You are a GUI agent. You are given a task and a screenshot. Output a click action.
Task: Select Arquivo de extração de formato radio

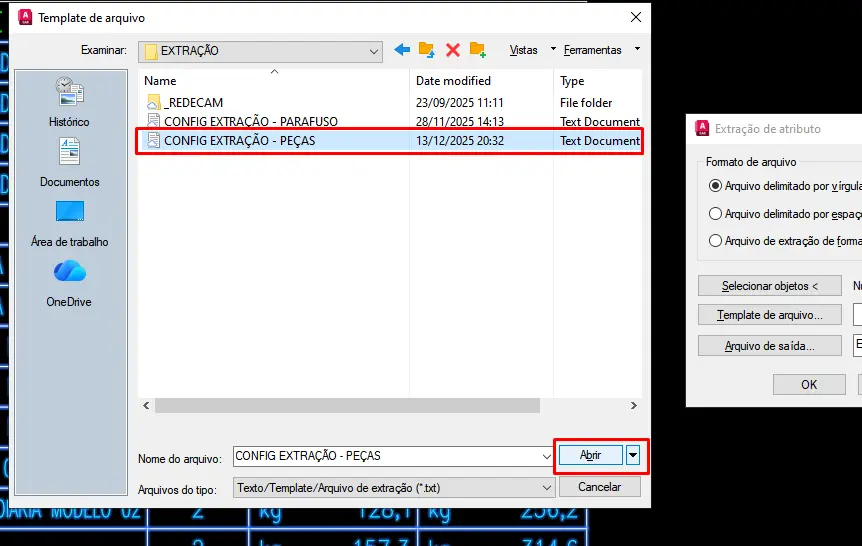(715, 240)
